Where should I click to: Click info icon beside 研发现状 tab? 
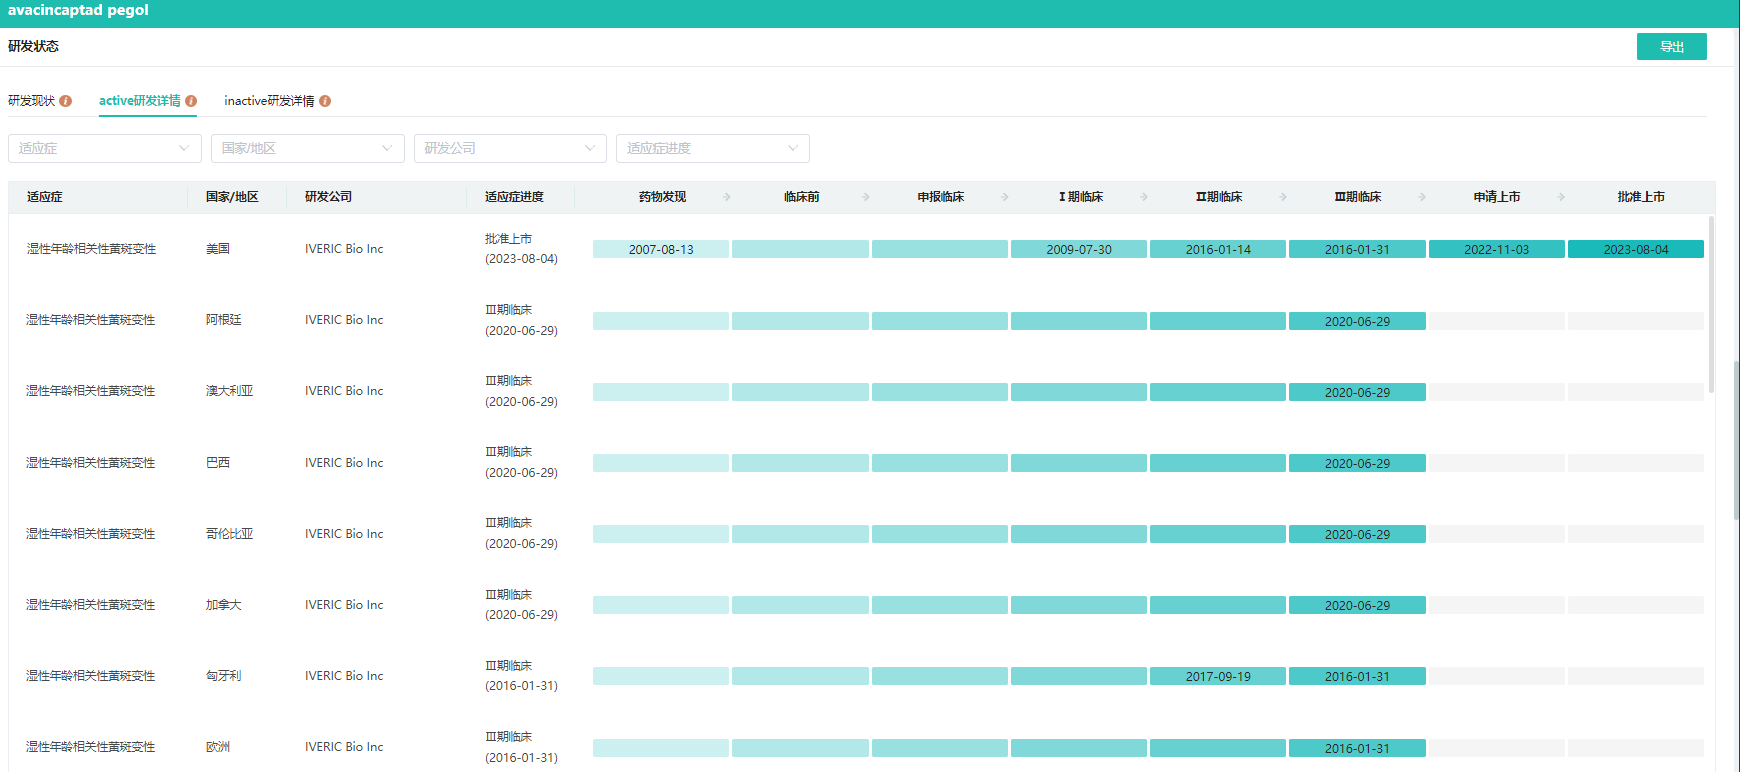click(x=66, y=101)
